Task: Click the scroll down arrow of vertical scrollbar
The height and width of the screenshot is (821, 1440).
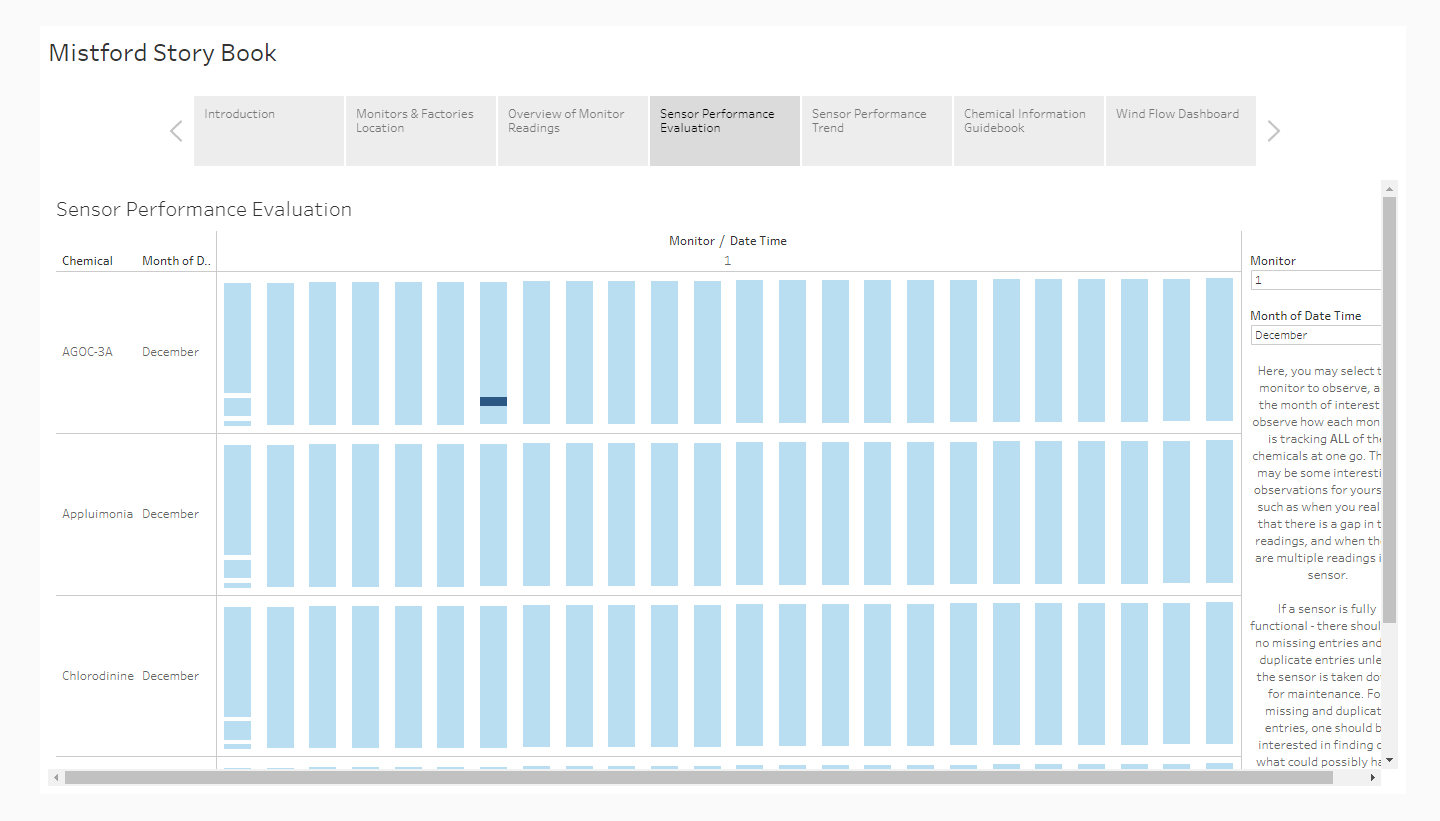Action: [1389, 761]
